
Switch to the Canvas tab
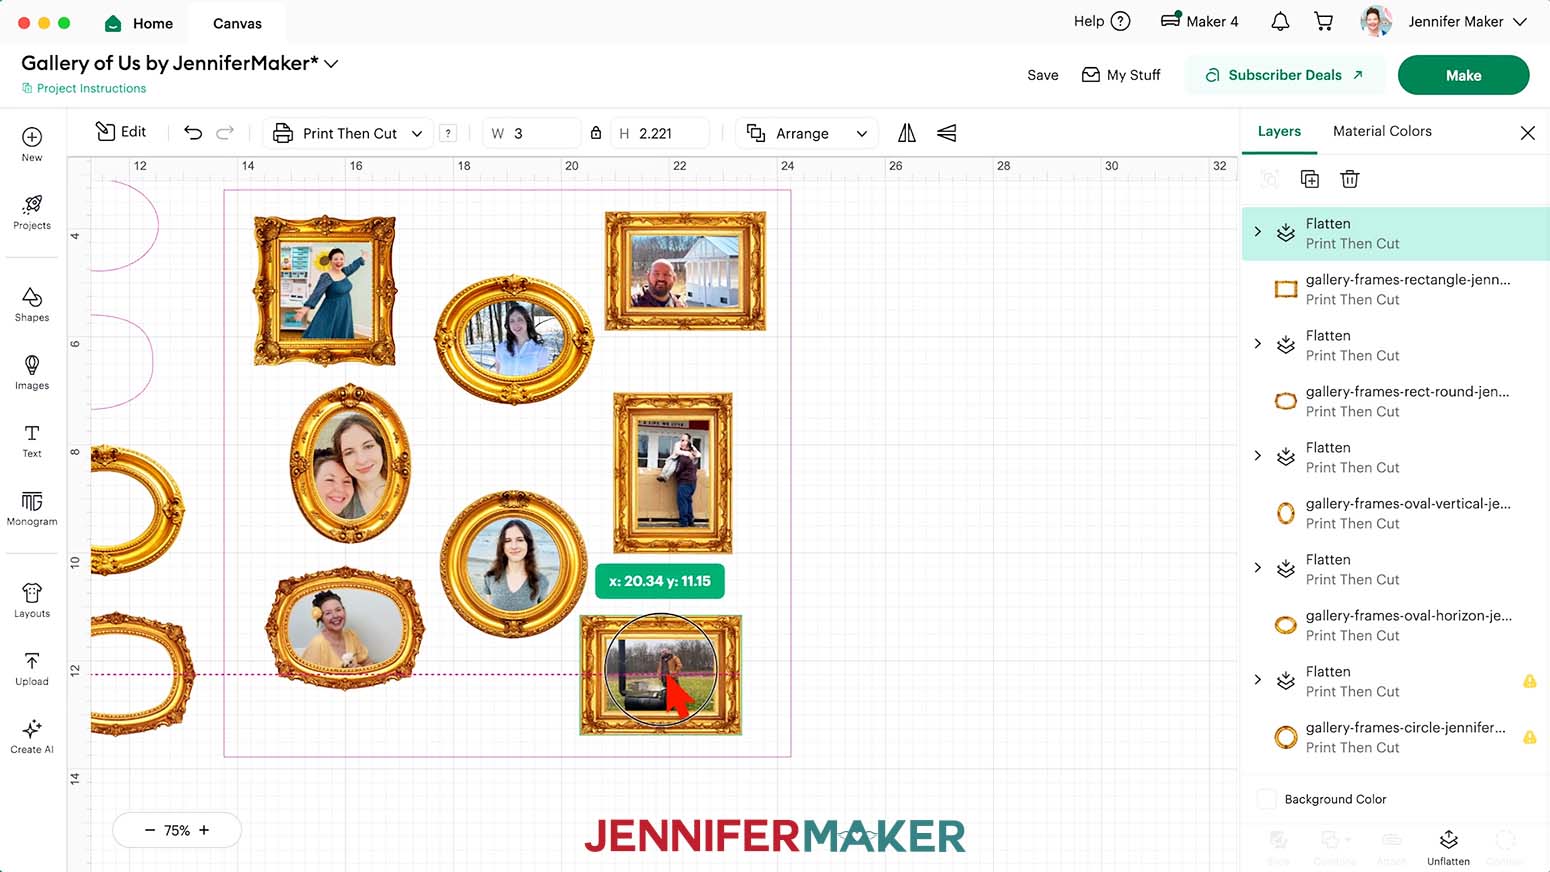[237, 23]
